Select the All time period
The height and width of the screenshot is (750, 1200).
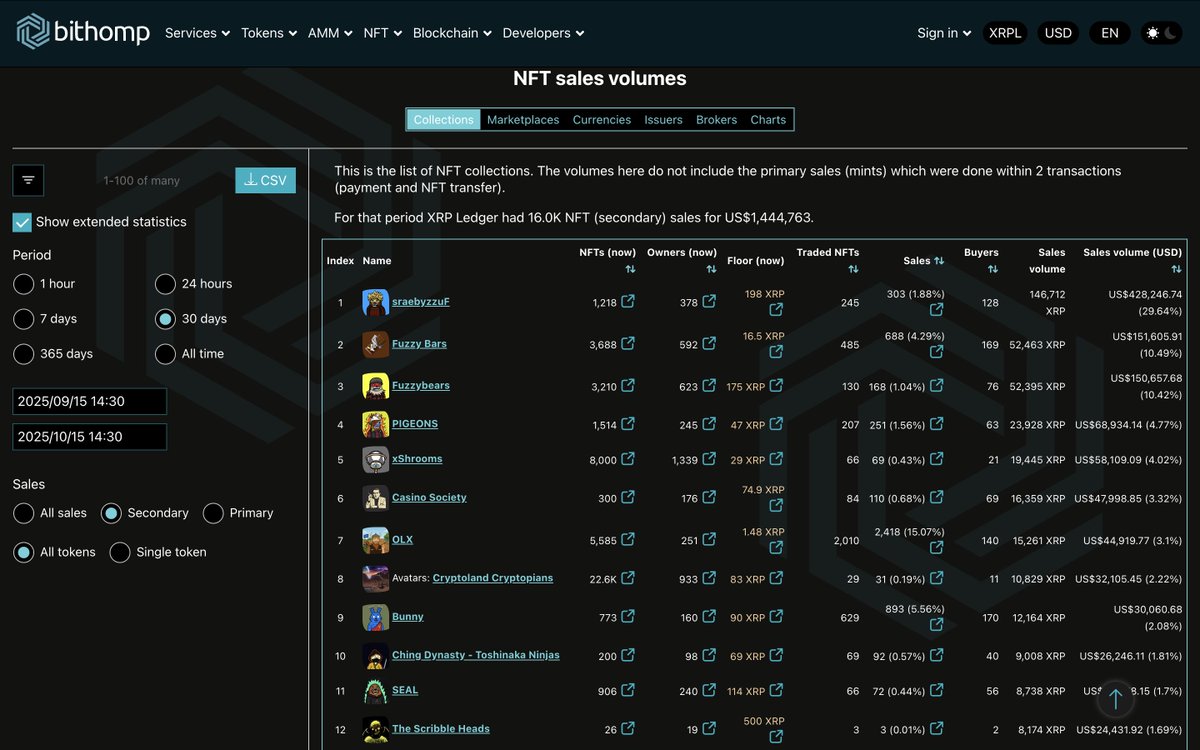click(166, 354)
